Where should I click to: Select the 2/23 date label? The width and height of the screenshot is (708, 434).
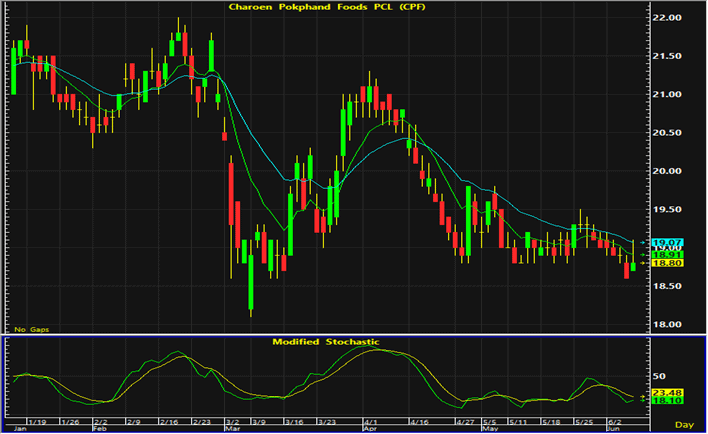(x=202, y=422)
